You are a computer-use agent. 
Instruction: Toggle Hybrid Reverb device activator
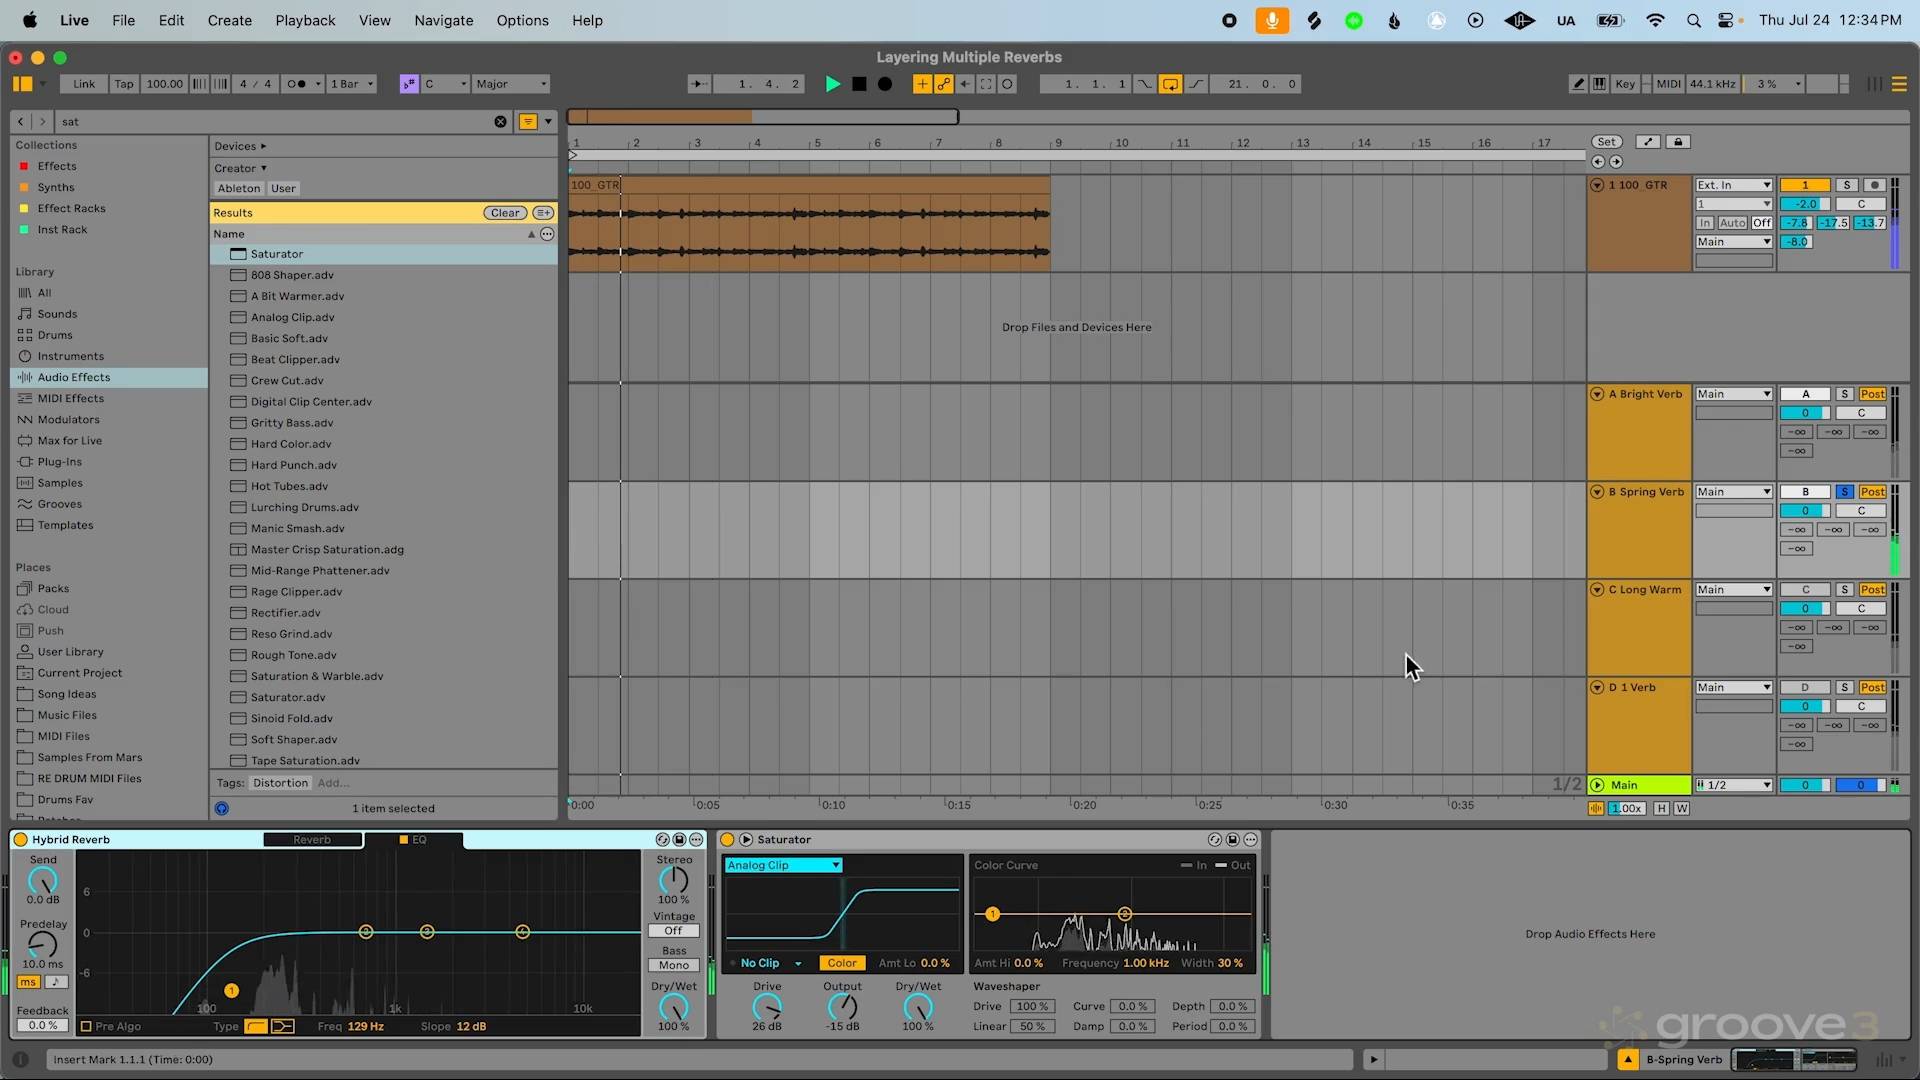20,840
